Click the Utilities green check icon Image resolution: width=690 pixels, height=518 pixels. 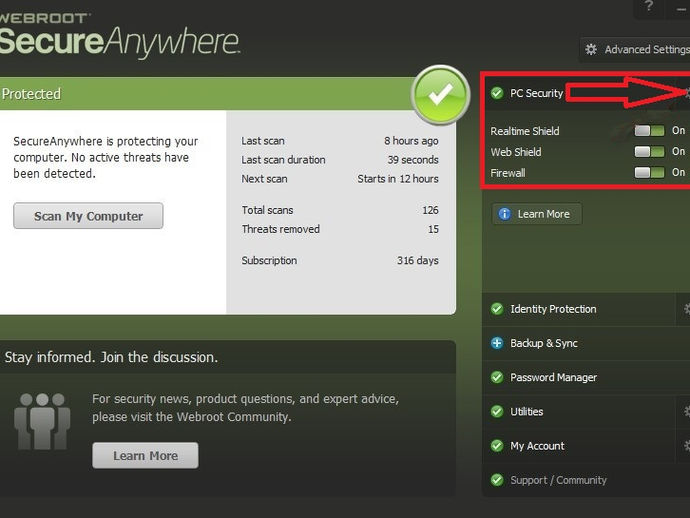pyautogui.click(x=497, y=411)
